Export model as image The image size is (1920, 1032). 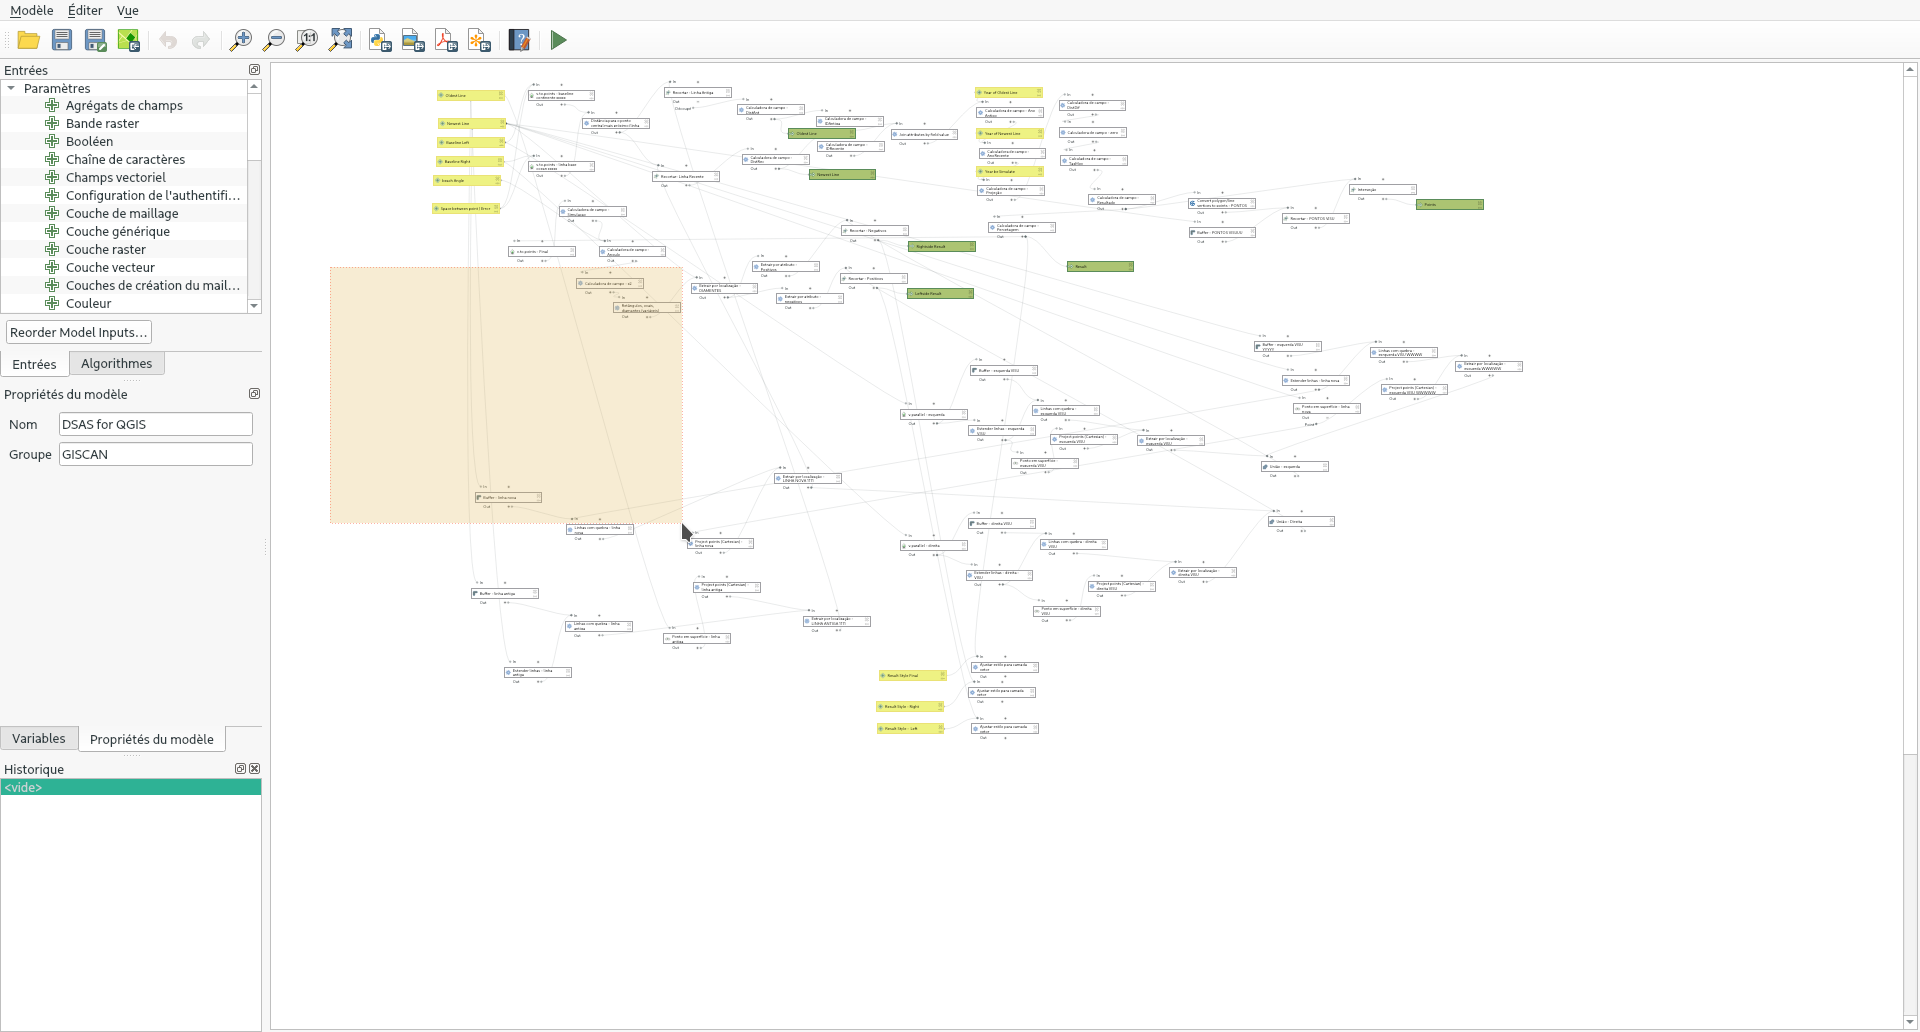coord(413,40)
